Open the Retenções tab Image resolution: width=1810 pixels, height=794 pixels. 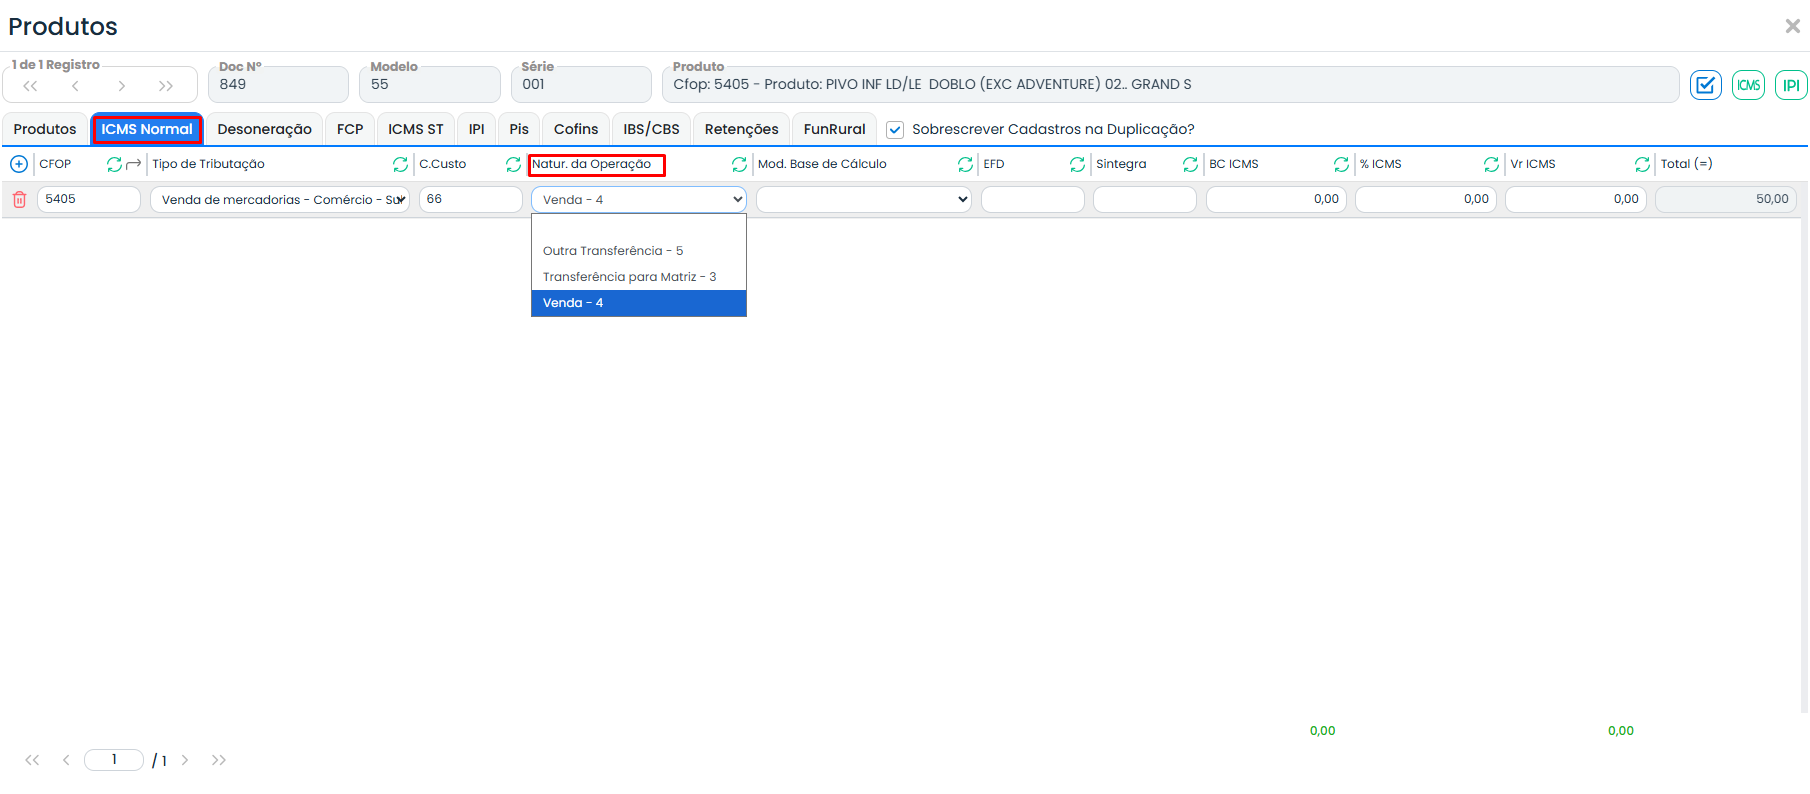click(x=741, y=130)
